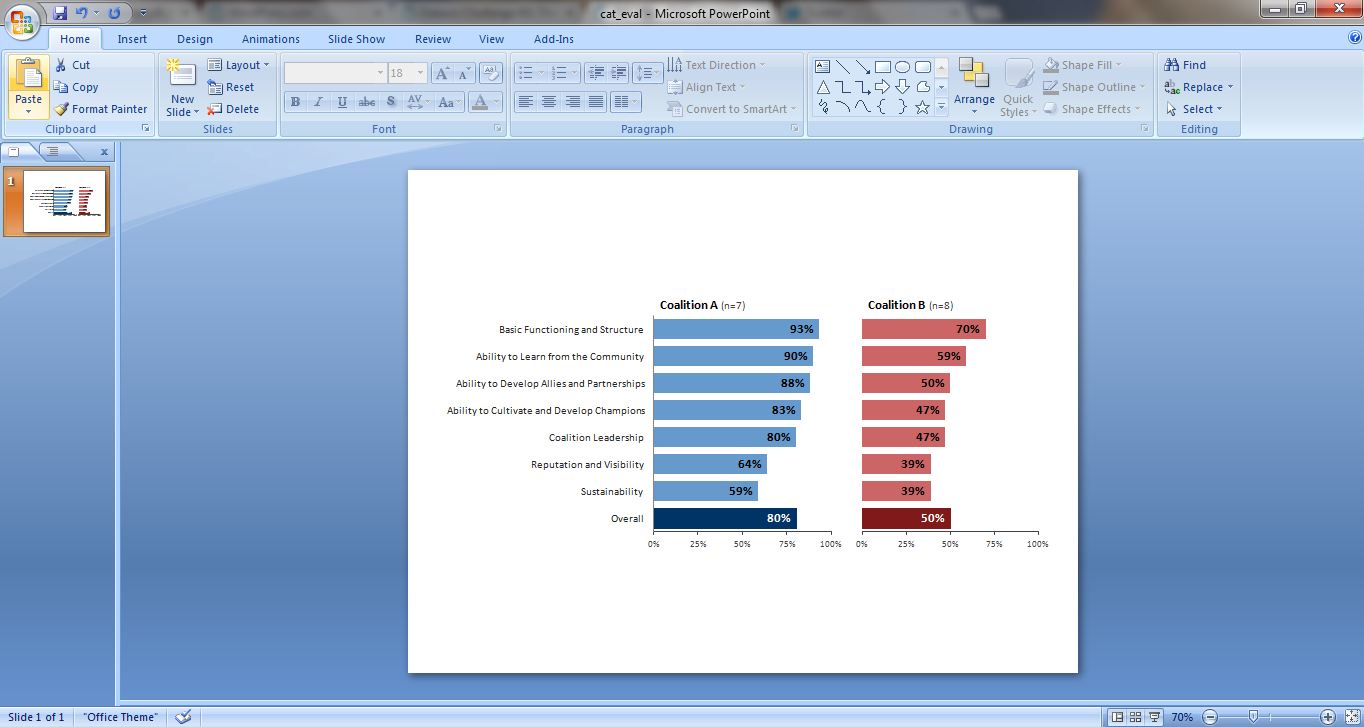Start Slide Show view from status bar
The height and width of the screenshot is (727, 1364).
point(1155,717)
